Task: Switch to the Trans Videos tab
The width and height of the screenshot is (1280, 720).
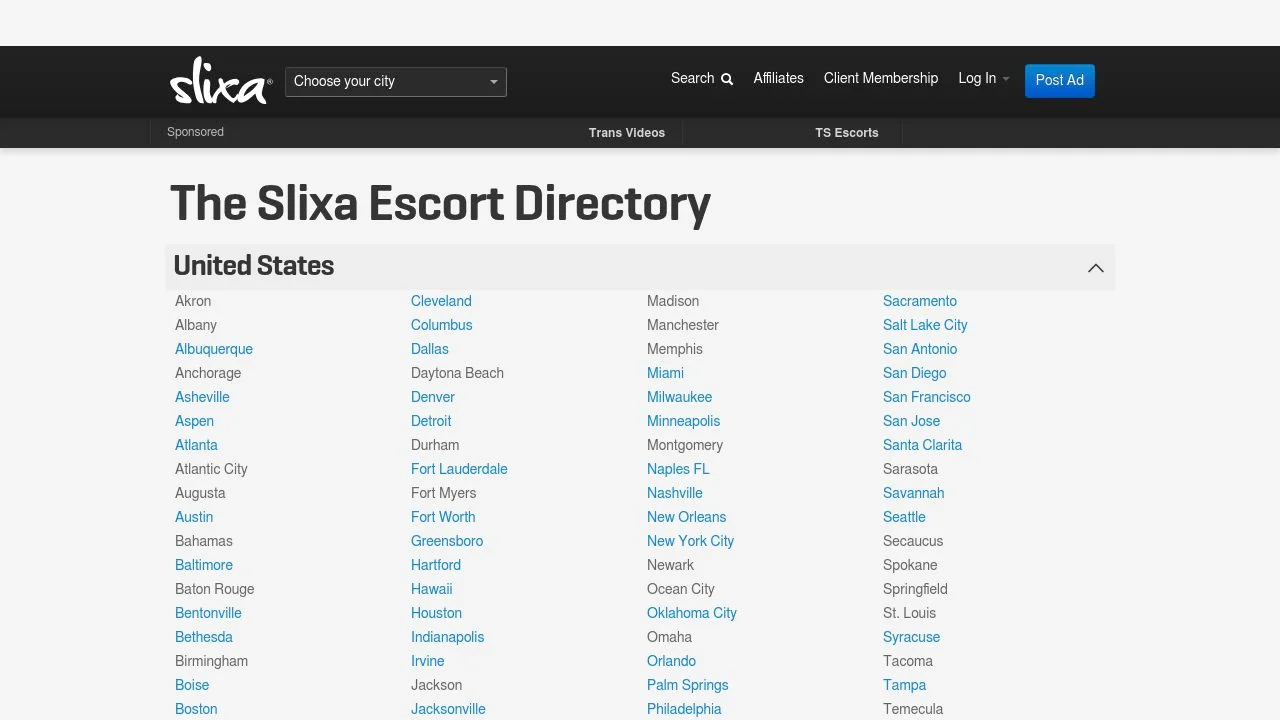Action: [627, 132]
